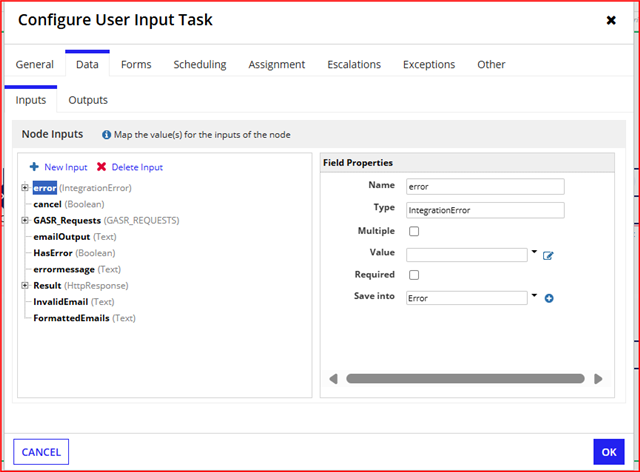Image resolution: width=640 pixels, height=472 pixels.
Task: Select the cancel (Boolean) input
Action: point(69,204)
